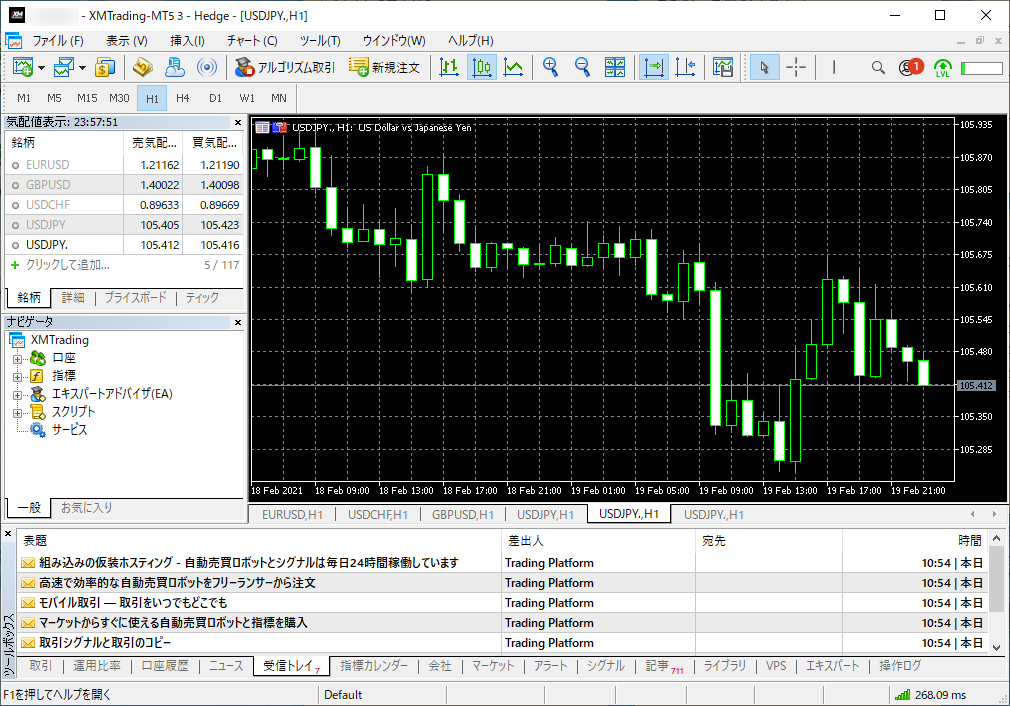Click the green progress bar in toolbar
The image size is (1010, 706).
[982, 68]
